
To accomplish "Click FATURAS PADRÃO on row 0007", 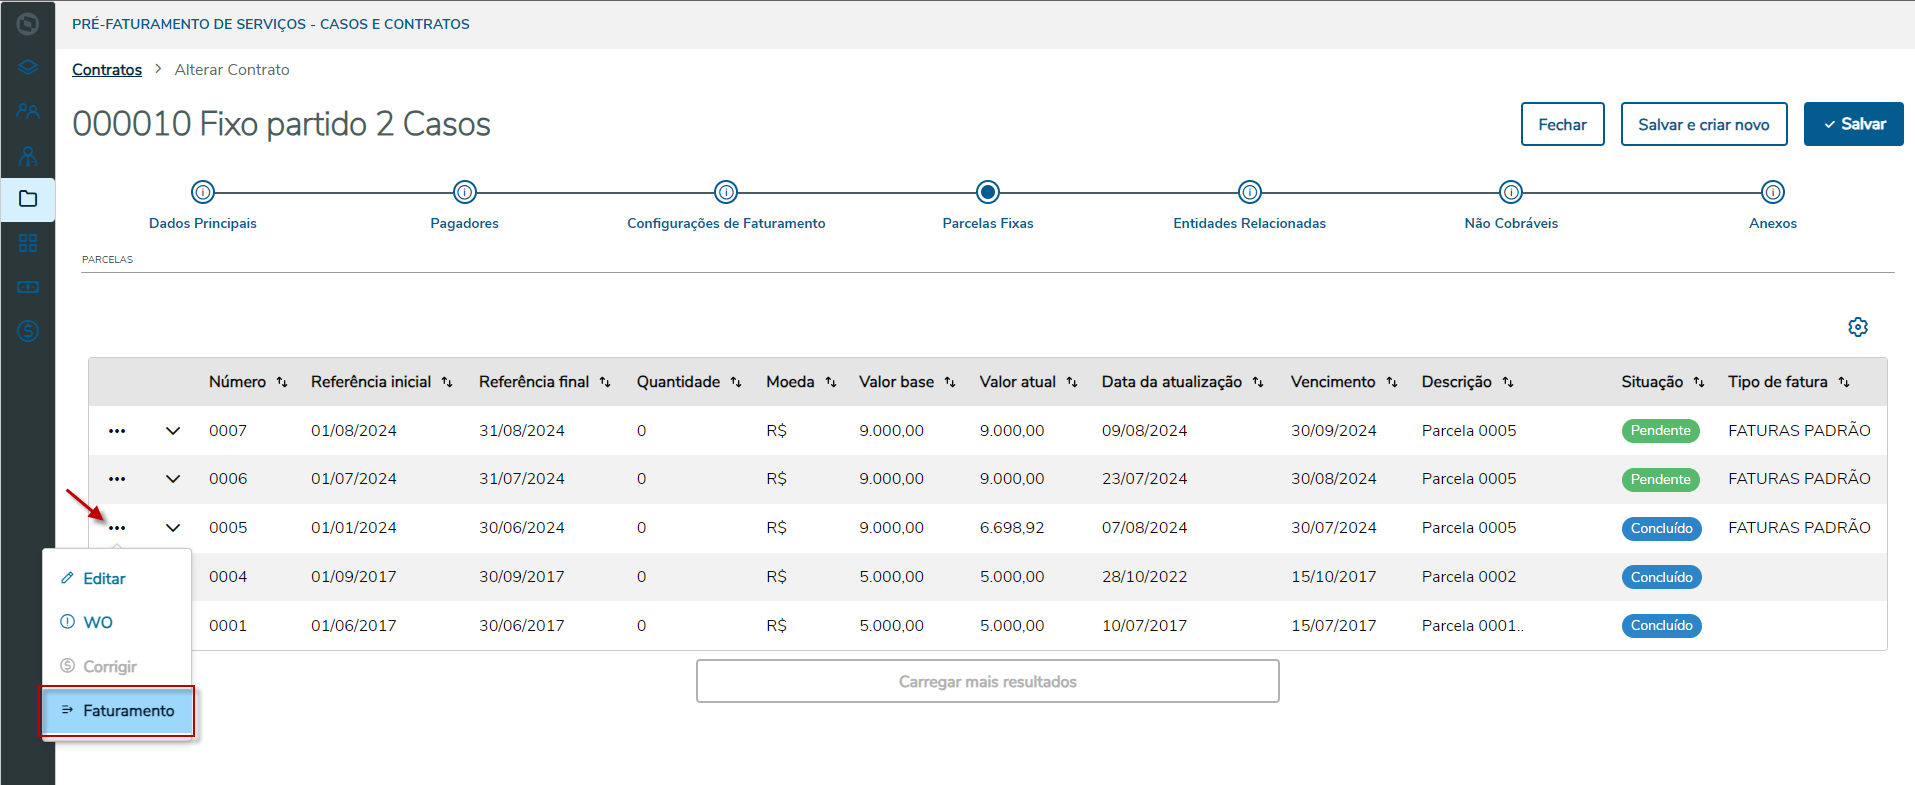I will point(1799,431).
